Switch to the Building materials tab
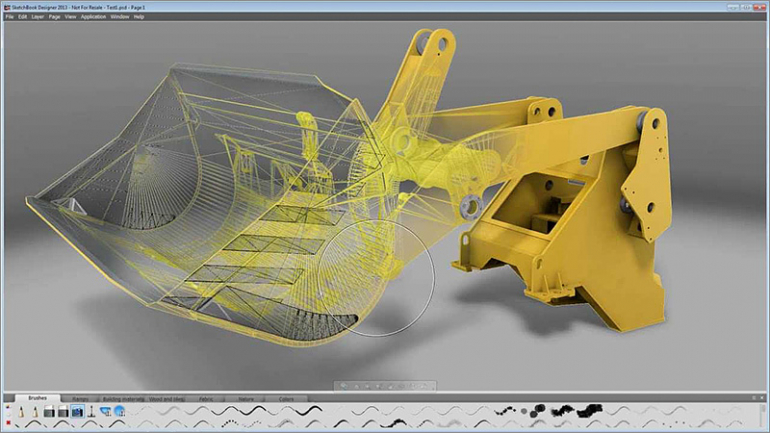 point(124,398)
